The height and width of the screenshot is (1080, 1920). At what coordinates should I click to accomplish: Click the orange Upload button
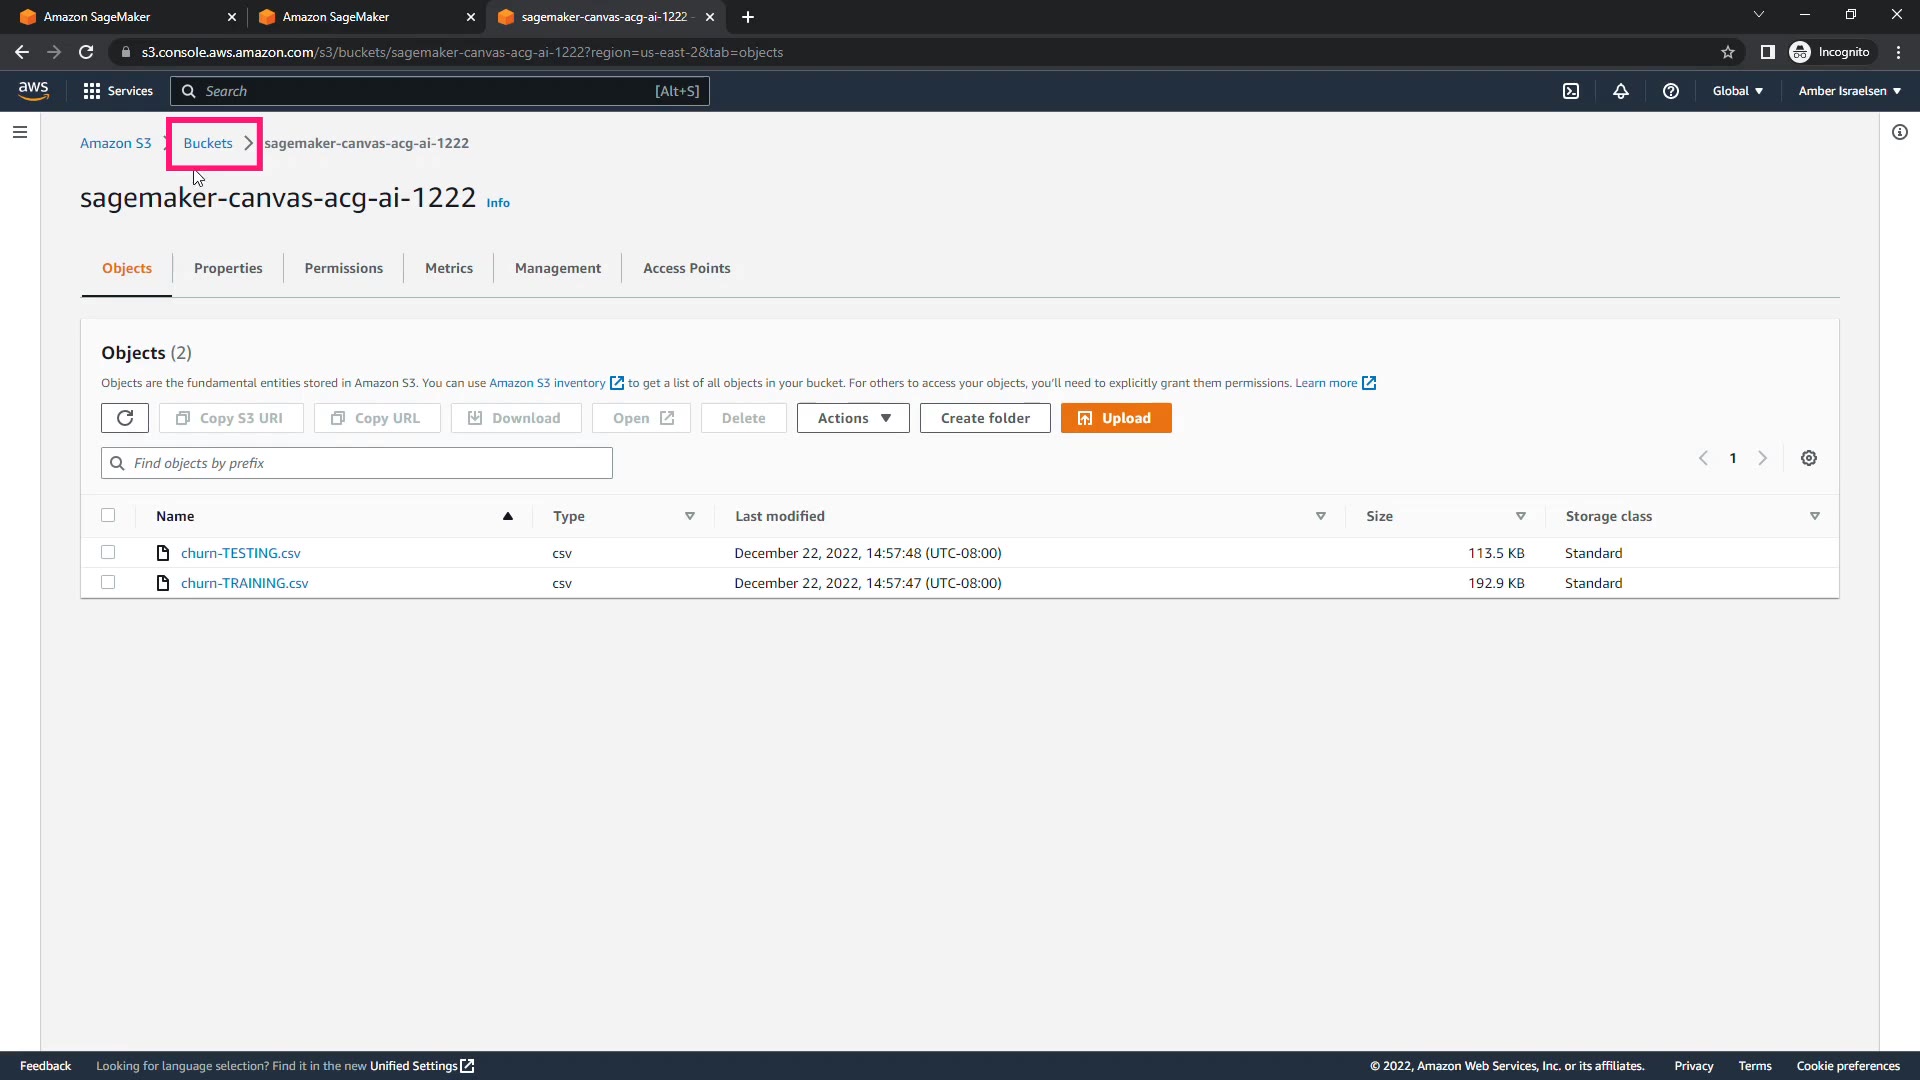[x=1115, y=418]
